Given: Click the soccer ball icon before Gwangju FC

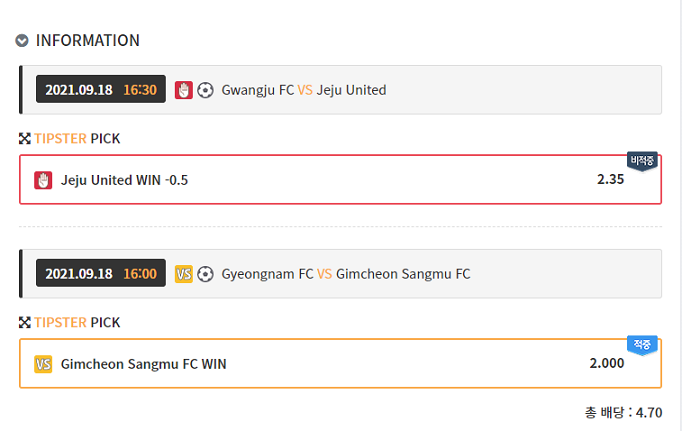Looking at the screenshot, I should coord(206,90).
